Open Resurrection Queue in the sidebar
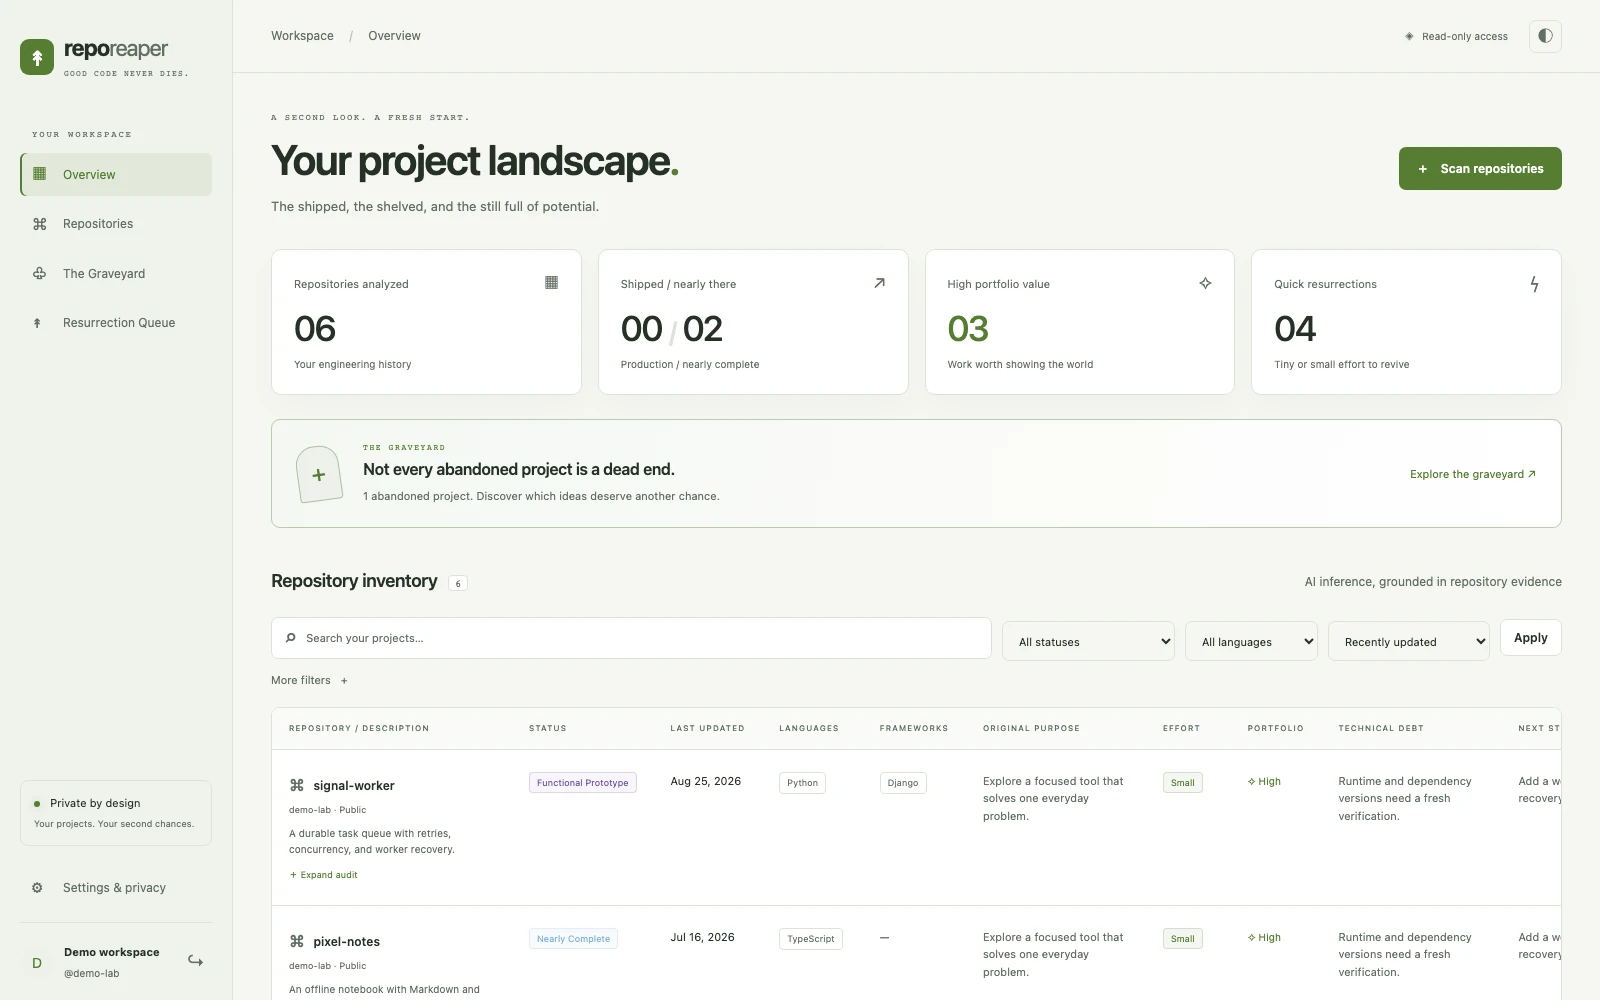The image size is (1600, 1000). coord(116,322)
